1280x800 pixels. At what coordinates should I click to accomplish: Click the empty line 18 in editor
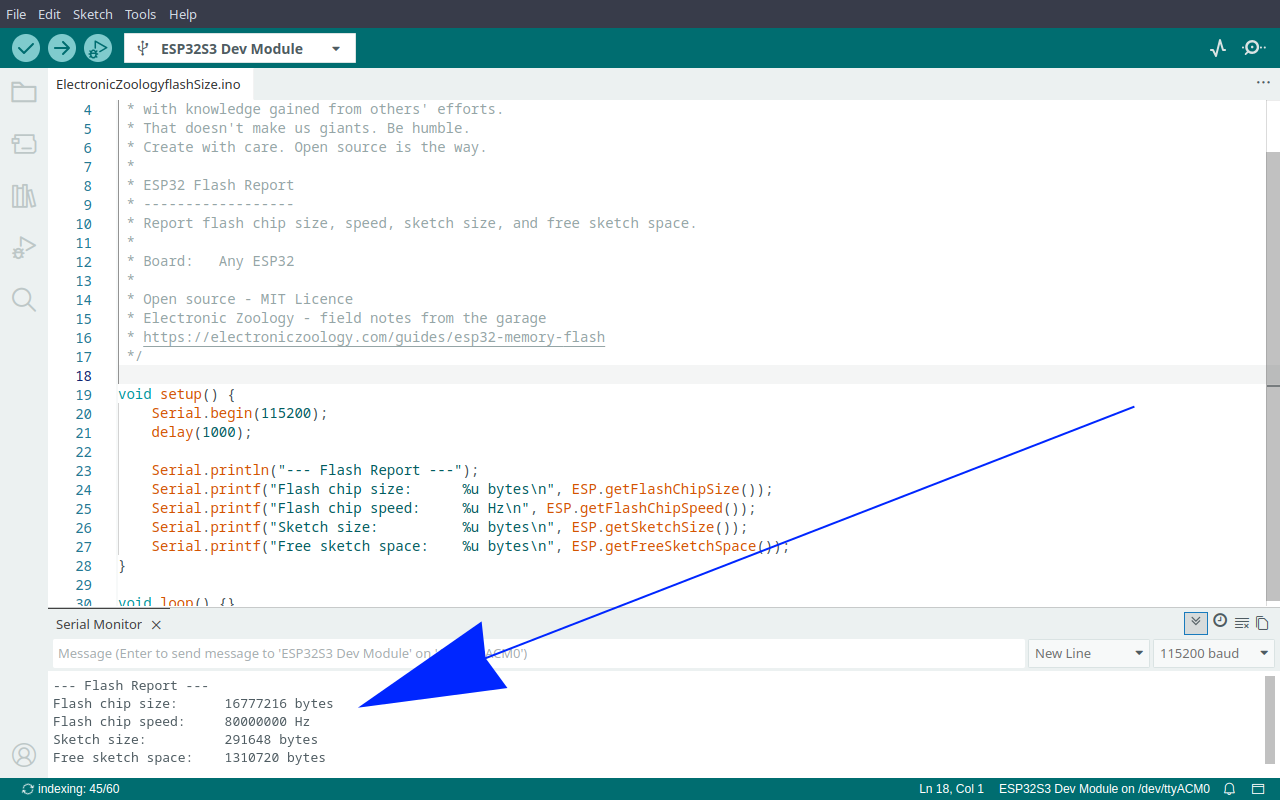coord(690,375)
